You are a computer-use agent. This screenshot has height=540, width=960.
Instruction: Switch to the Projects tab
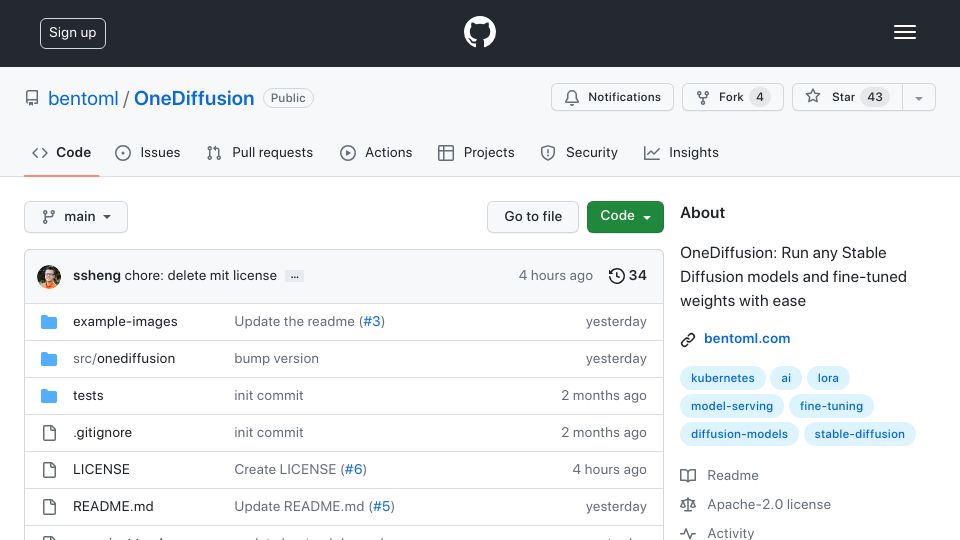tap(476, 152)
